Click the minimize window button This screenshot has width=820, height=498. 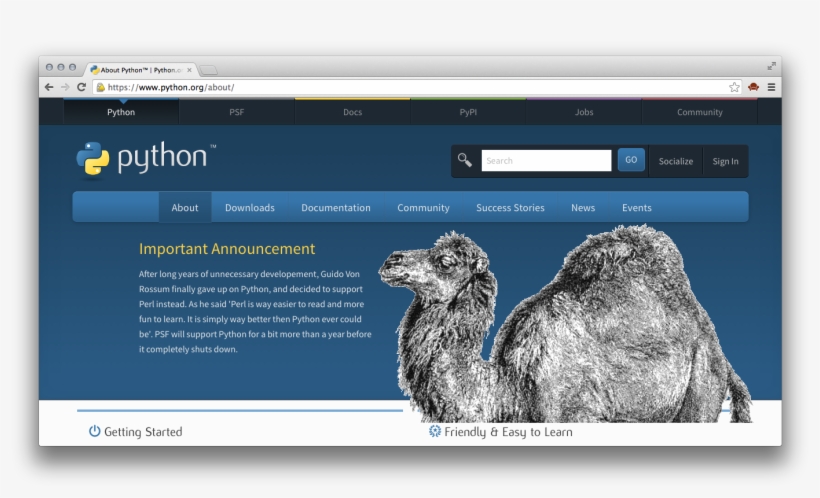61,67
